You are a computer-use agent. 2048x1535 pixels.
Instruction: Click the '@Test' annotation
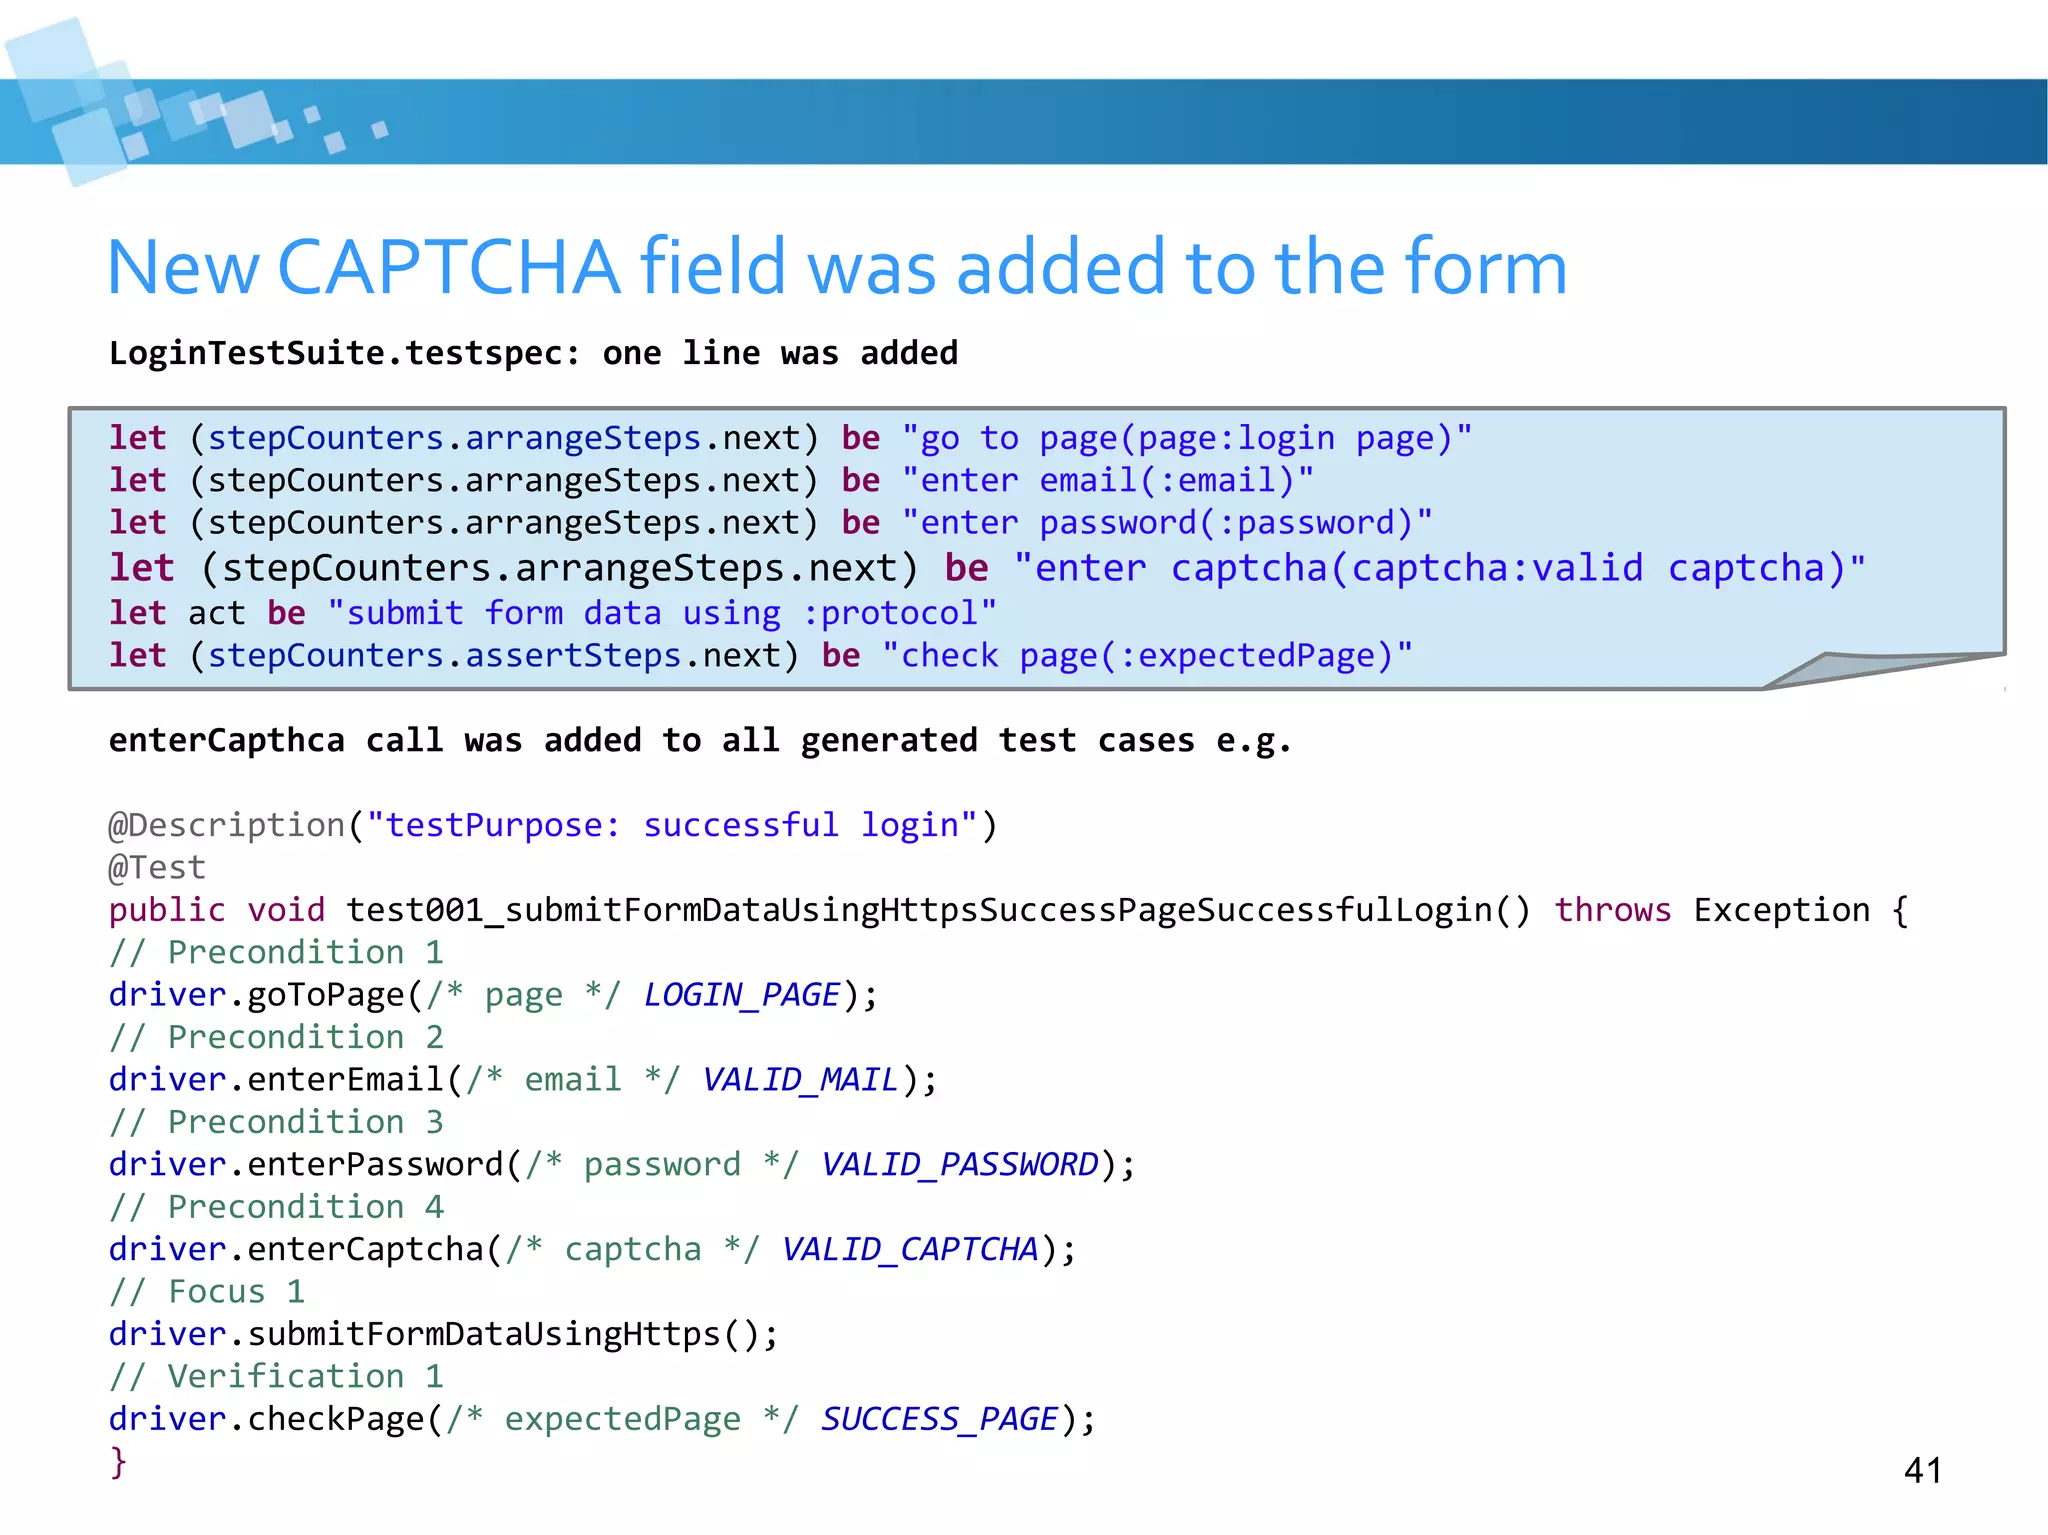[157, 868]
